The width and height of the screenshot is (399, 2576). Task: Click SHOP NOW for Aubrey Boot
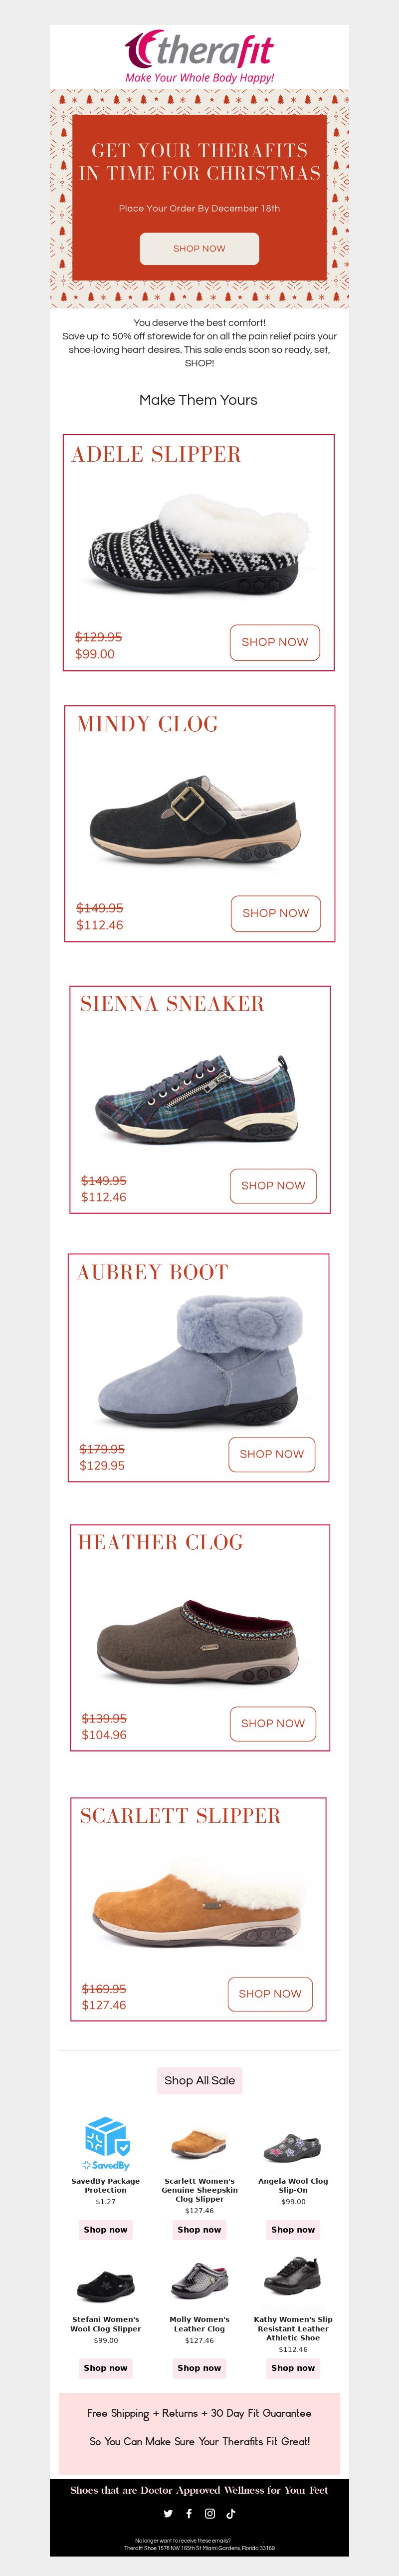(271, 1454)
